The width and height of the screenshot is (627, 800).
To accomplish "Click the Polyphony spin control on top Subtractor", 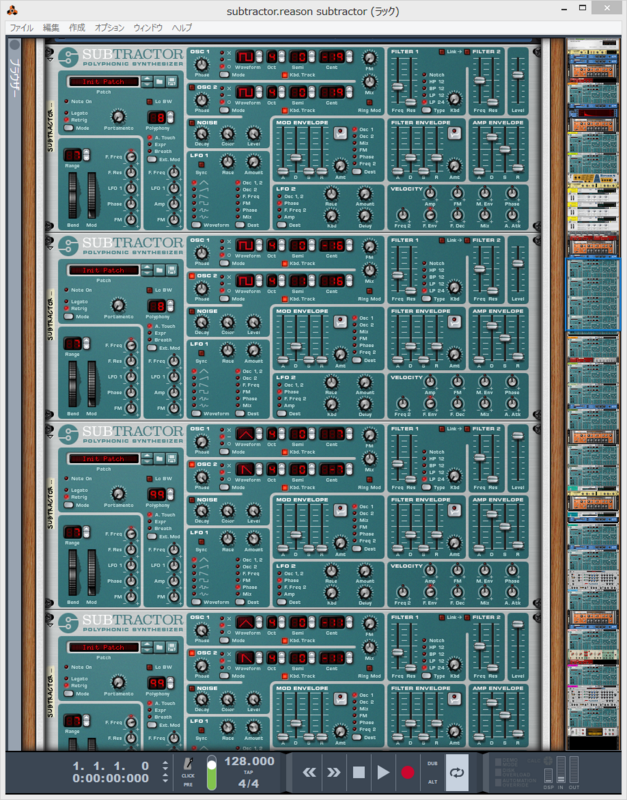I will pyautogui.click(x=170, y=117).
